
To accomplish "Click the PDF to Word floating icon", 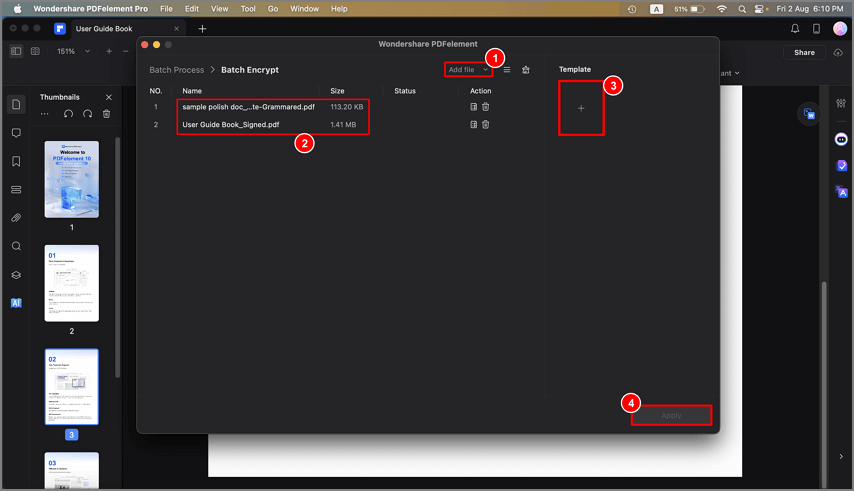I will pos(809,114).
